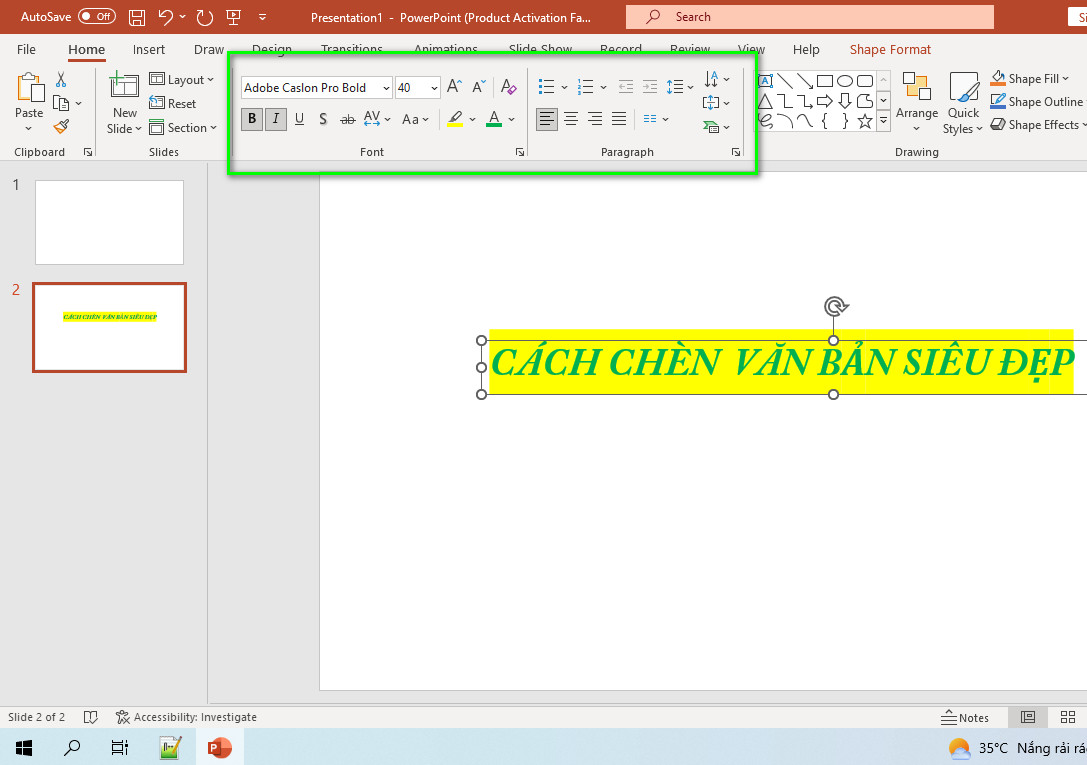The width and height of the screenshot is (1087, 765).
Task: Apply the green font color
Action: point(494,119)
